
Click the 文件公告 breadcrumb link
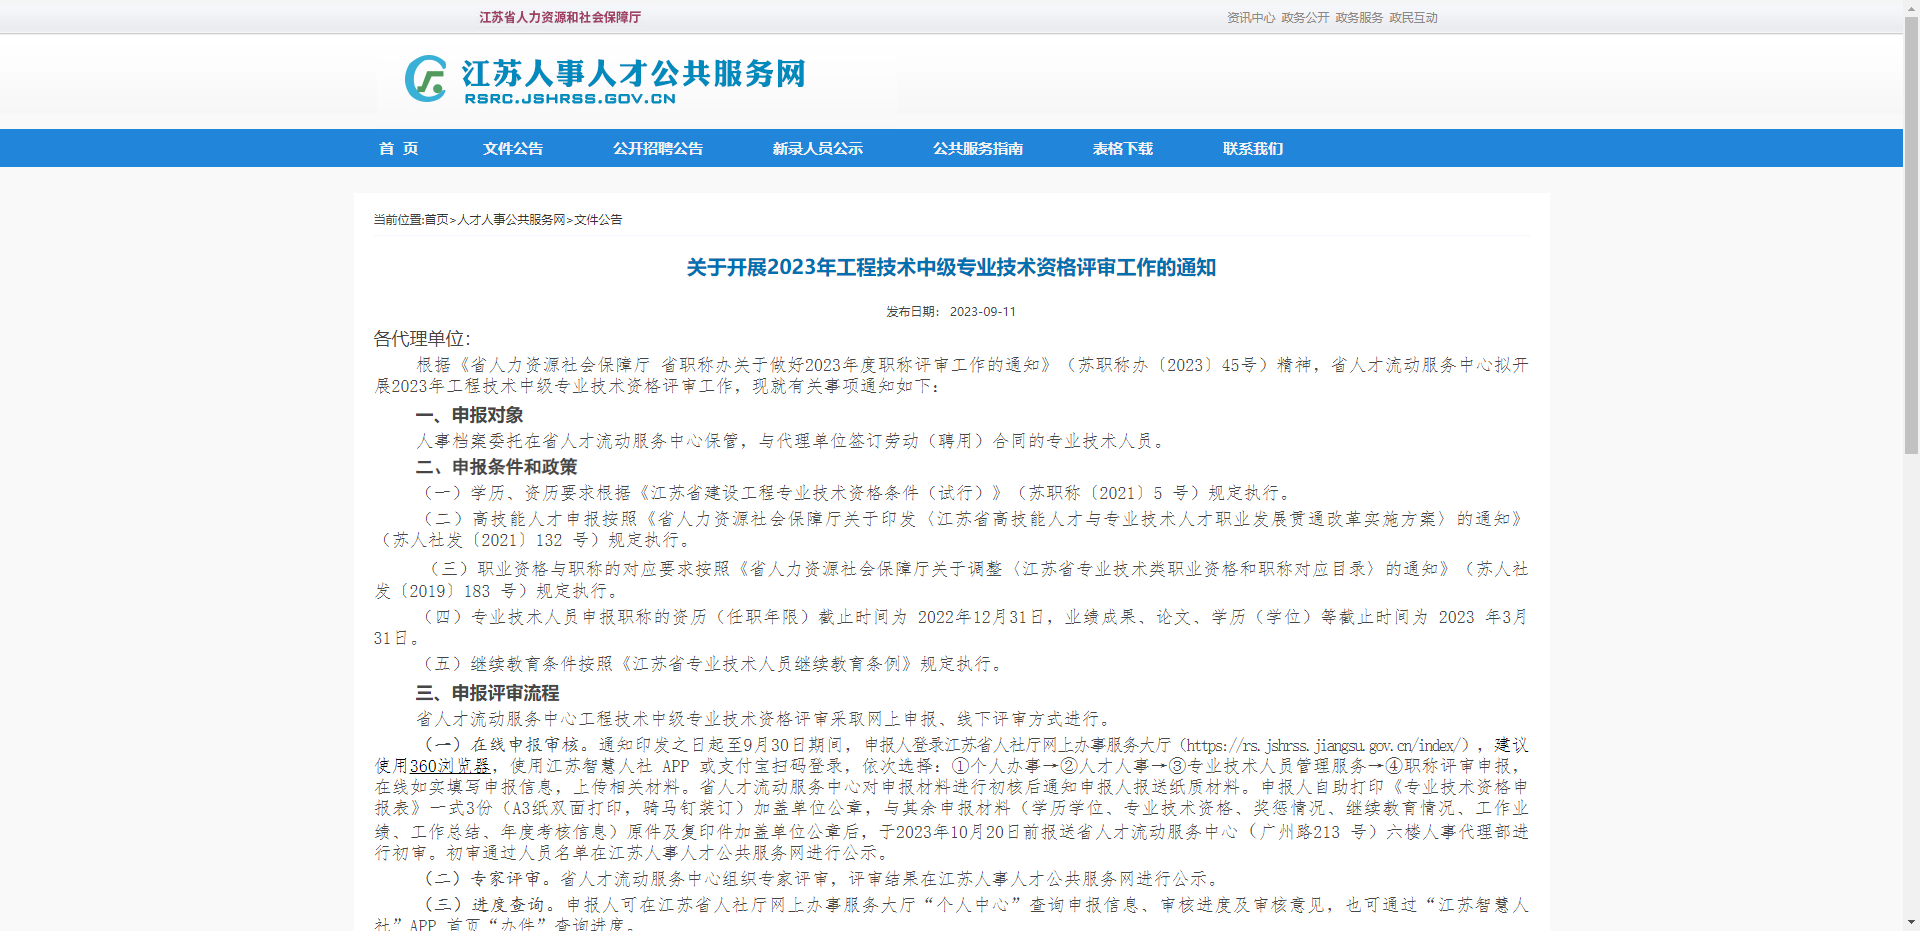point(598,219)
